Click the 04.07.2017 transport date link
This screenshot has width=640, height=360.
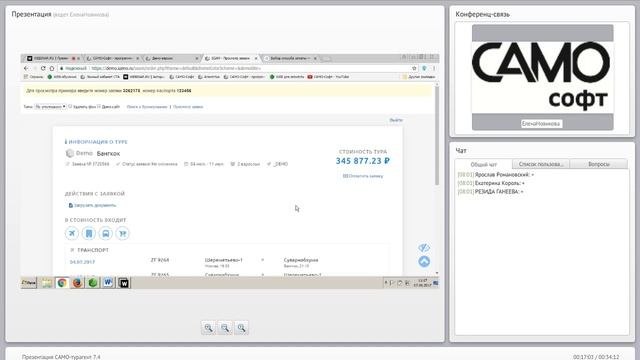pos(82,262)
